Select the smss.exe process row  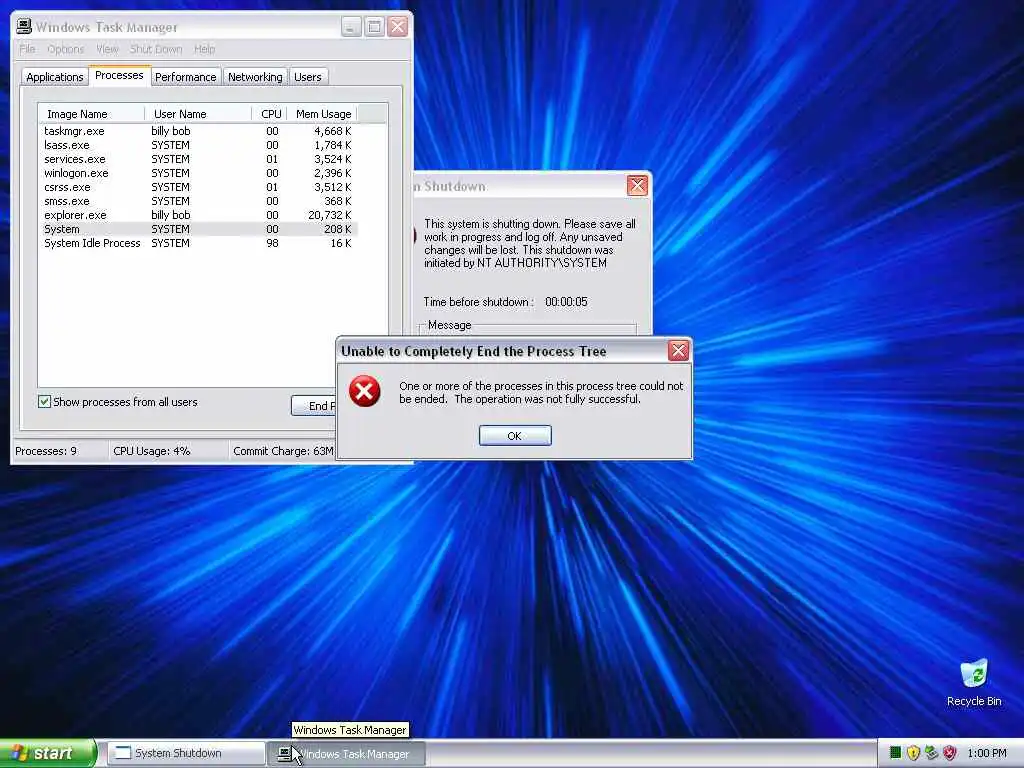[198, 201]
